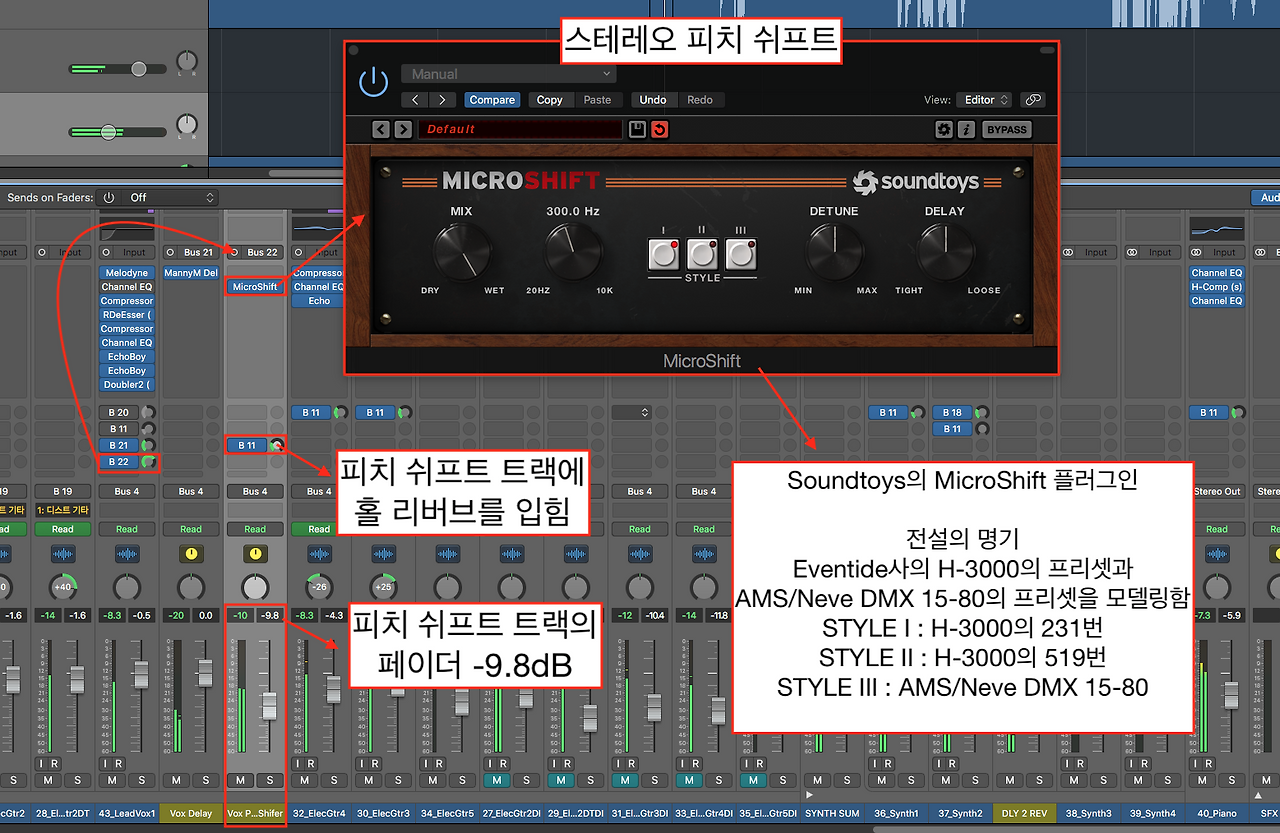Solo the Vox Delay channel
1280x833 pixels.
pyautogui.click(x=205, y=780)
